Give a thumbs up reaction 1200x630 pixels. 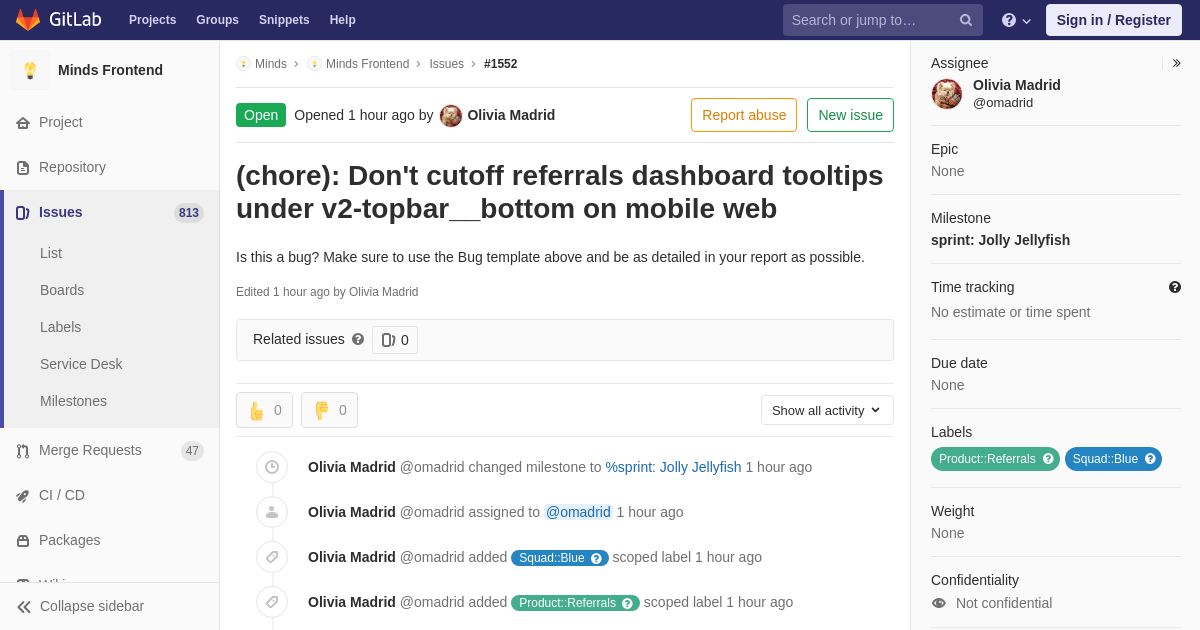point(264,410)
